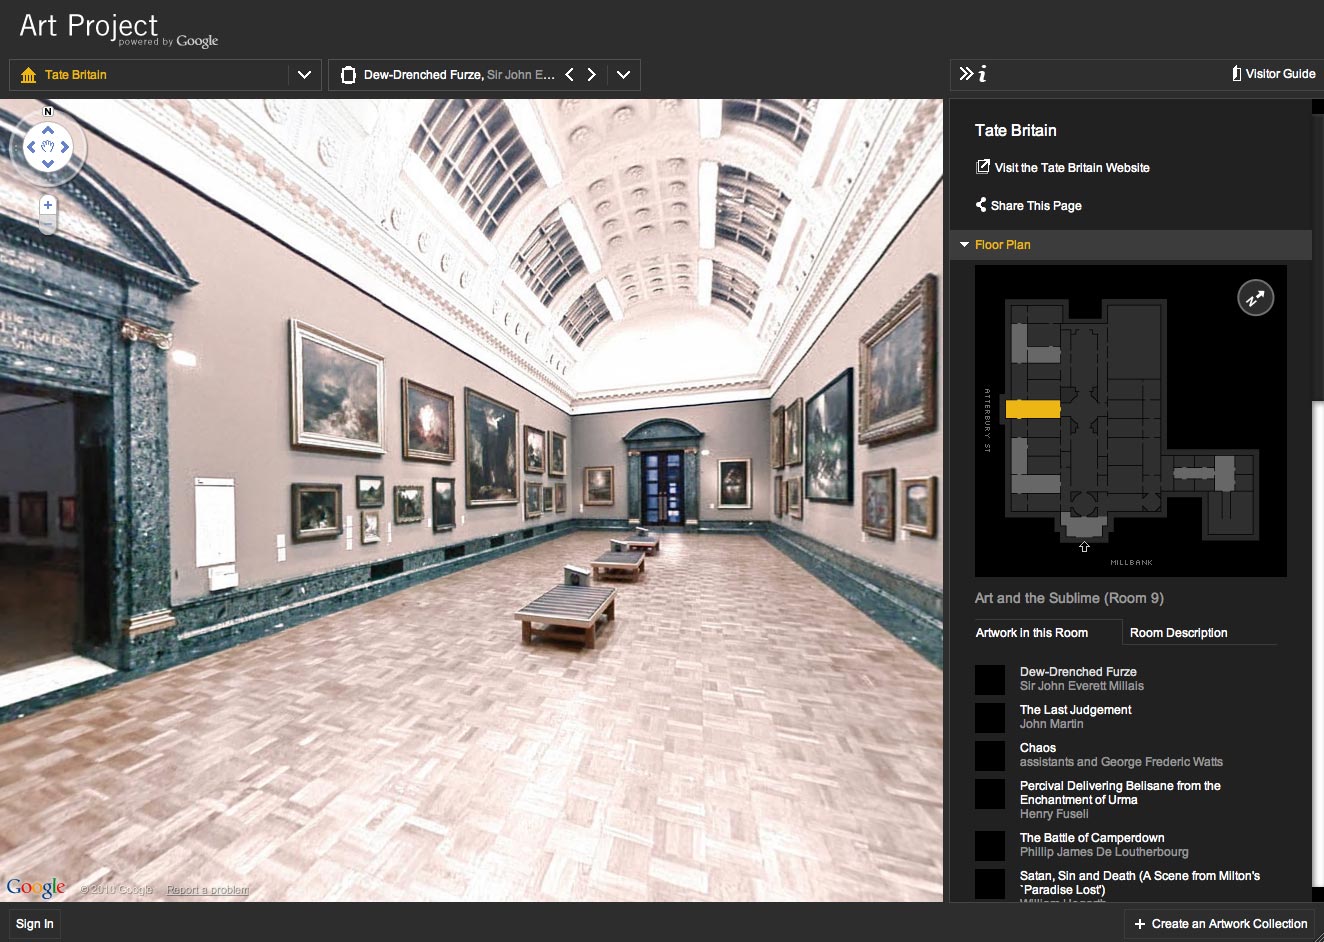1324x942 pixels.
Task: Switch to the Room Description tab
Action: click(x=1178, y=633)
